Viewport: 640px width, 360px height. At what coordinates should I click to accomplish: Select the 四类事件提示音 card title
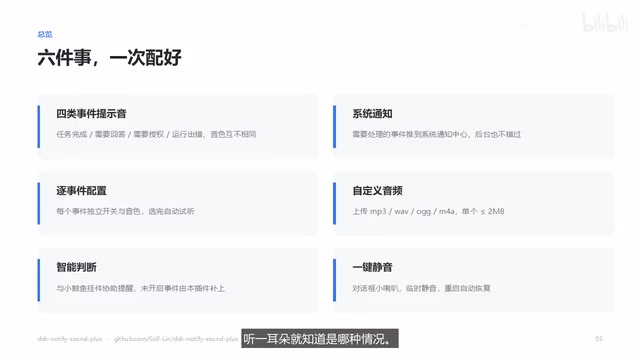click(x=91, y=114)
